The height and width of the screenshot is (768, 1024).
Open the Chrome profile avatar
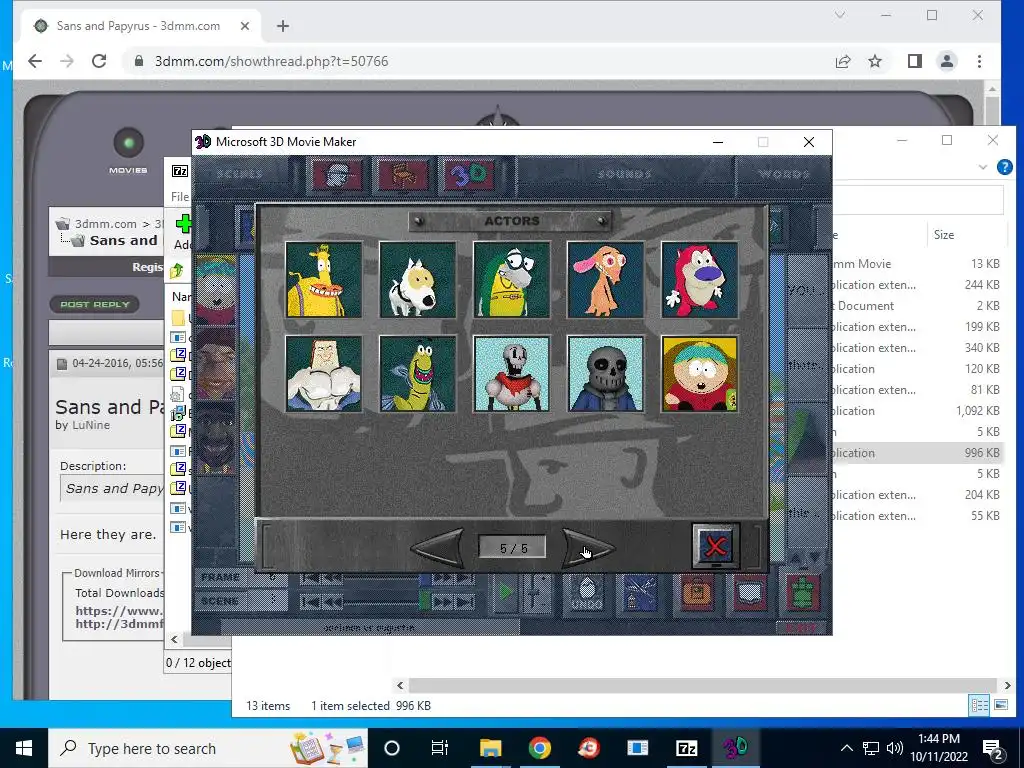pos(946,61)
